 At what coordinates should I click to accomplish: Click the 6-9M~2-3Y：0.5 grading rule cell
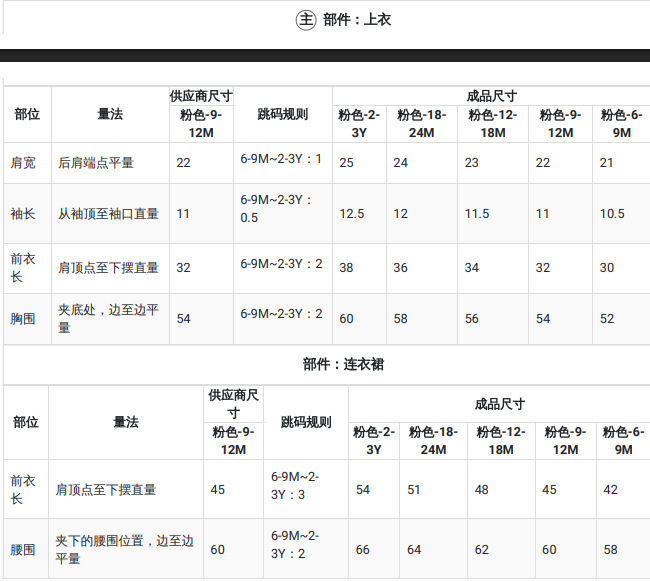(276, 208)
